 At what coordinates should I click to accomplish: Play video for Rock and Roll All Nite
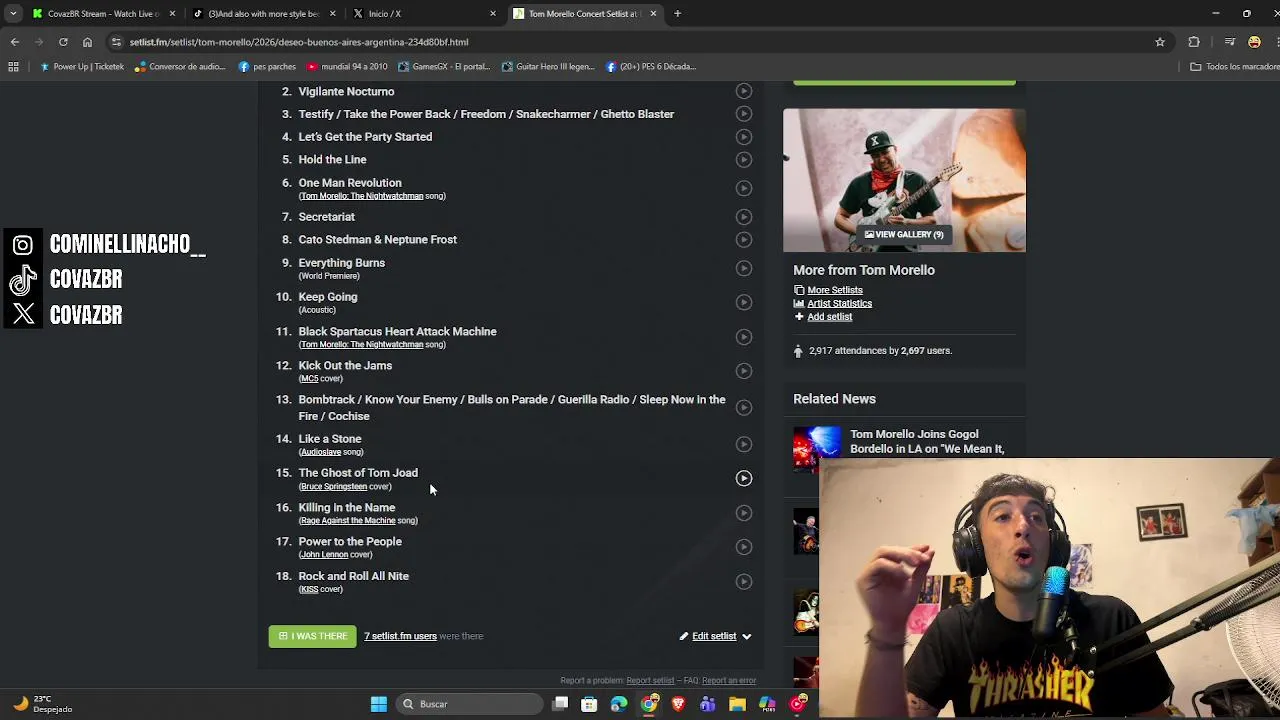point(744,582)
